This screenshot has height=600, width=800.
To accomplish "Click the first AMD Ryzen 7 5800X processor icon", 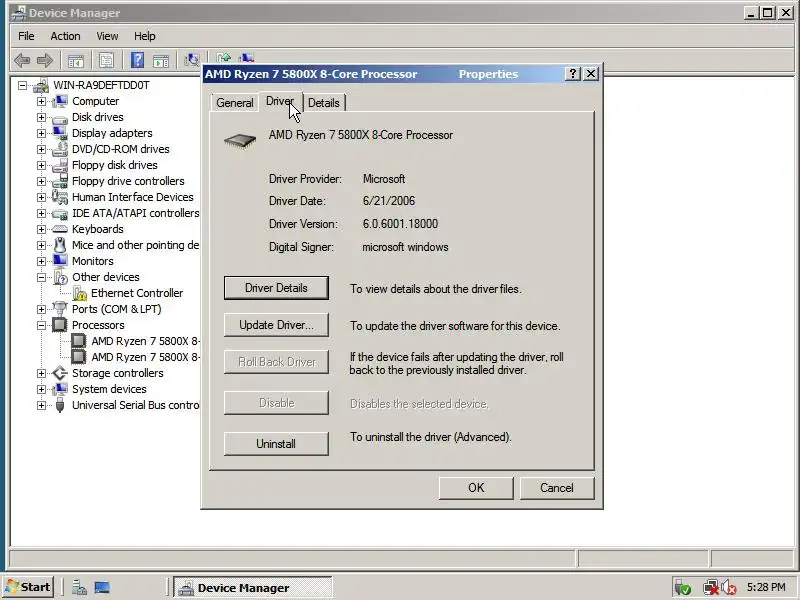I will [79, 341].
